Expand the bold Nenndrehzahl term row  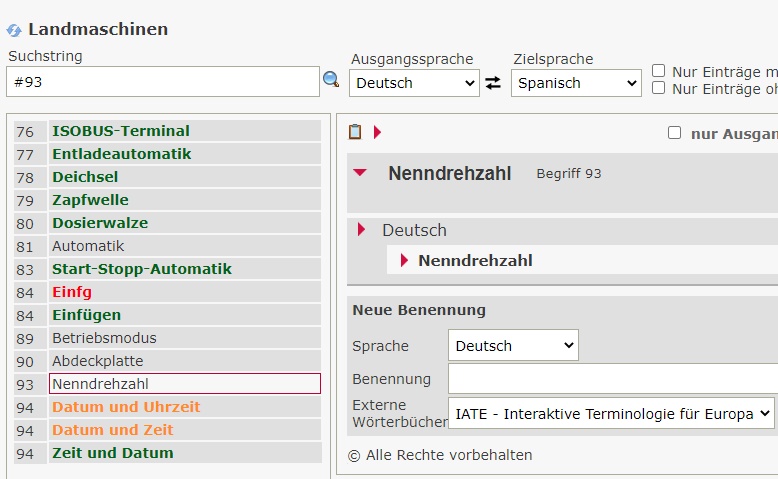coord(405,261)
